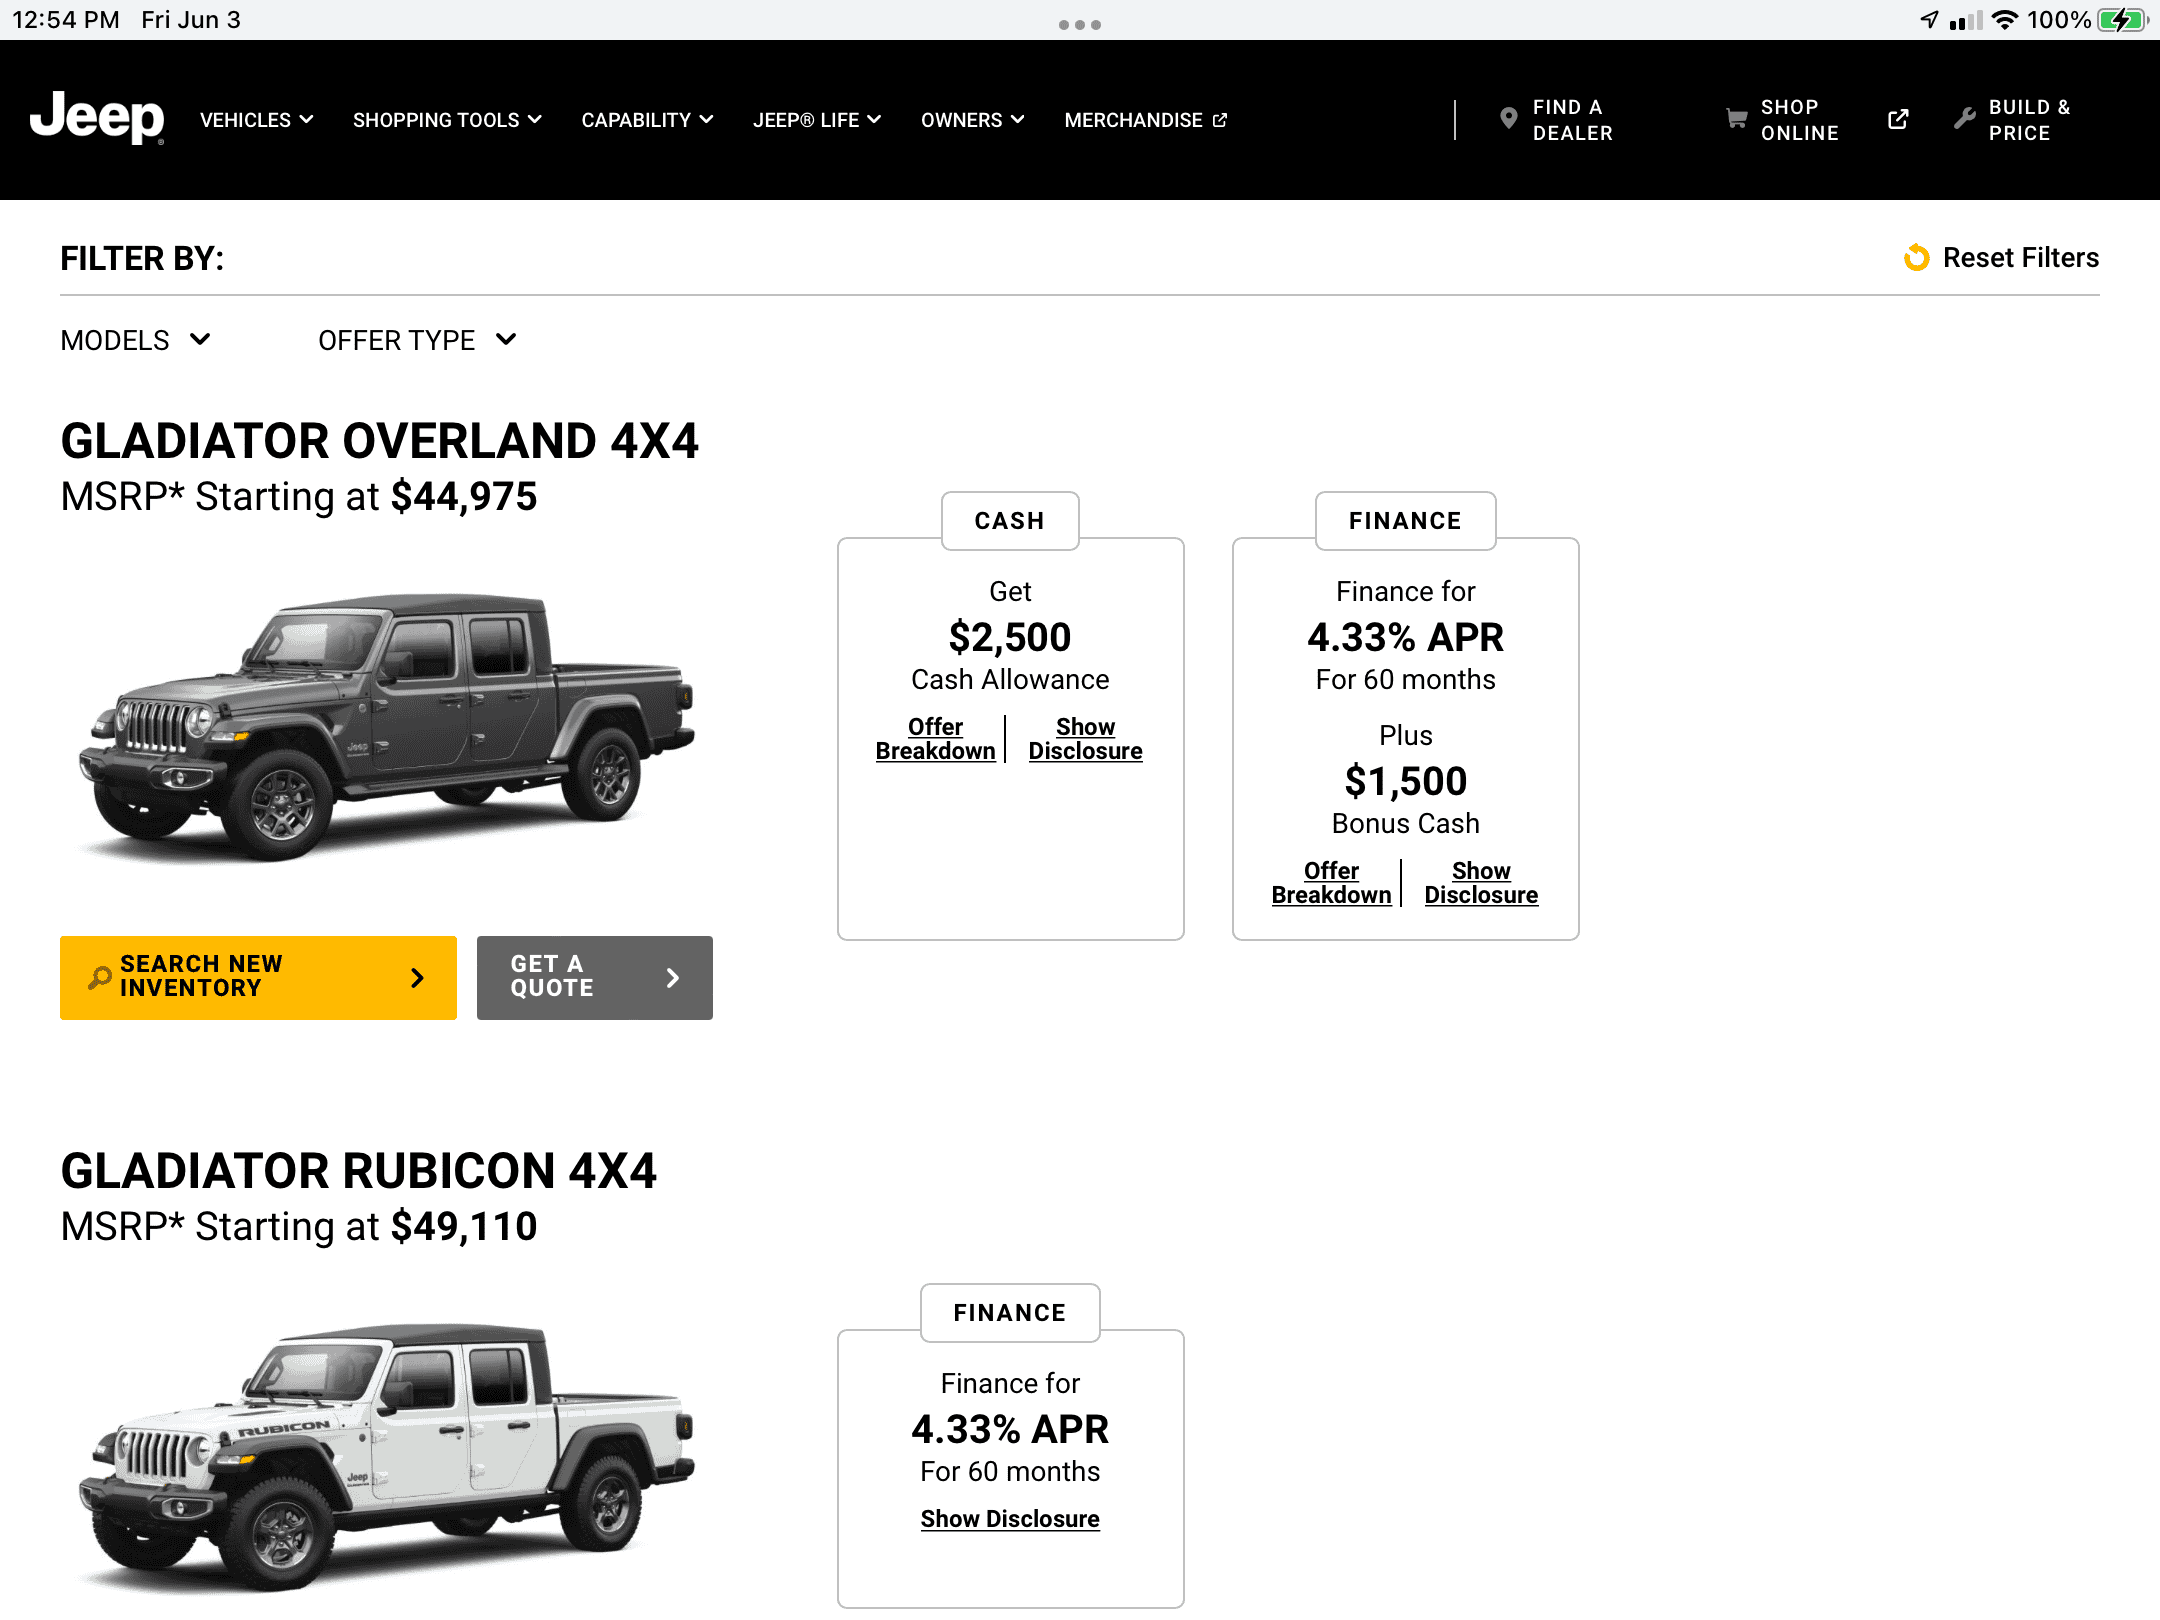
Task: Click the battery icon in the status bar
Action: tap(2122, 20)
